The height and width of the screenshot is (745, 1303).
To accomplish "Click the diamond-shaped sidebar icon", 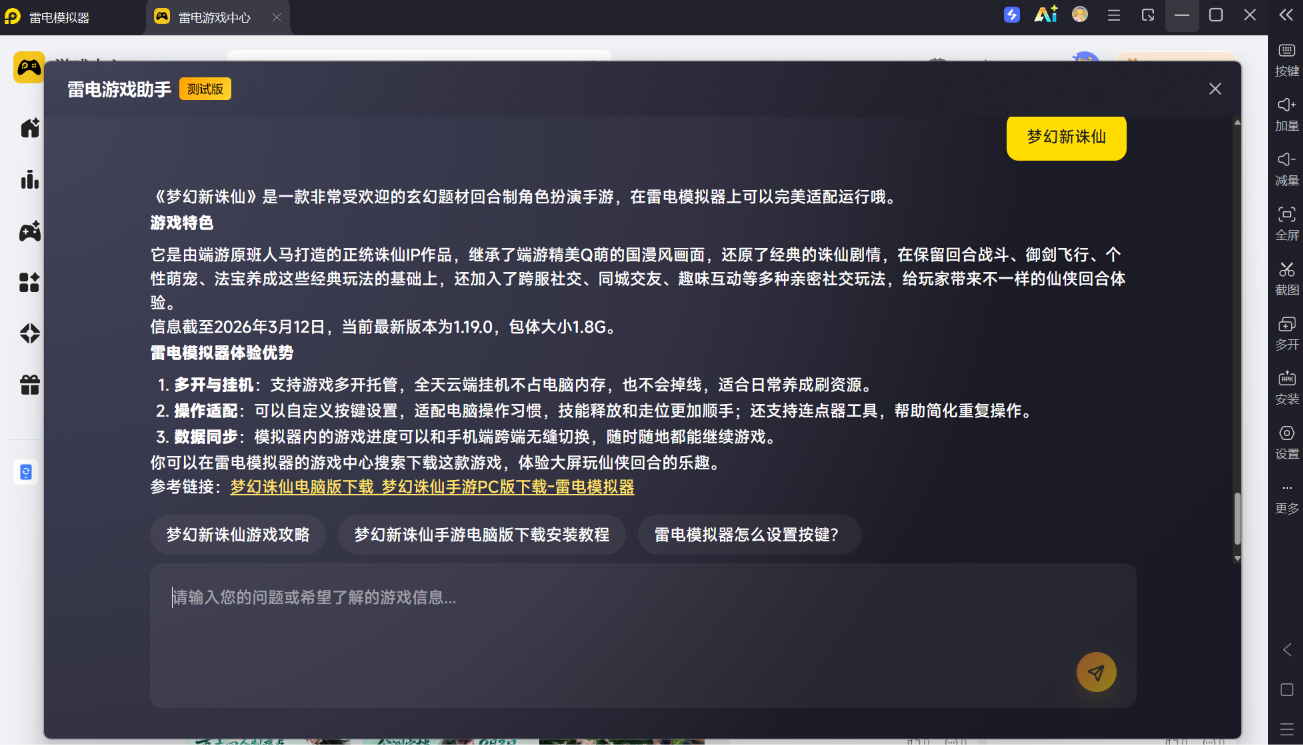I will click(30, 334).
